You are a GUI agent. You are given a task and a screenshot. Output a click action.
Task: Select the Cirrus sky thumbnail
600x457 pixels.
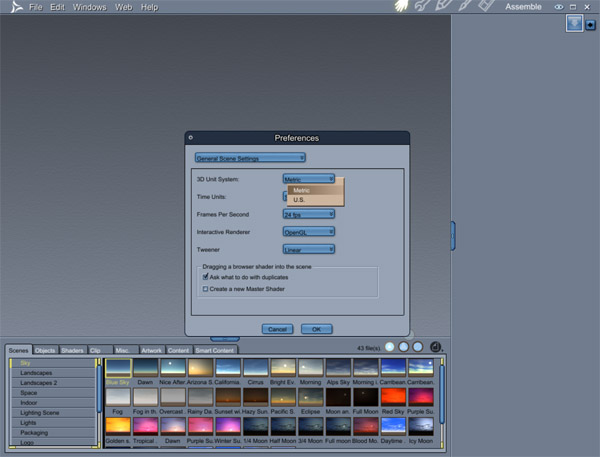click(x=256, y=368)
